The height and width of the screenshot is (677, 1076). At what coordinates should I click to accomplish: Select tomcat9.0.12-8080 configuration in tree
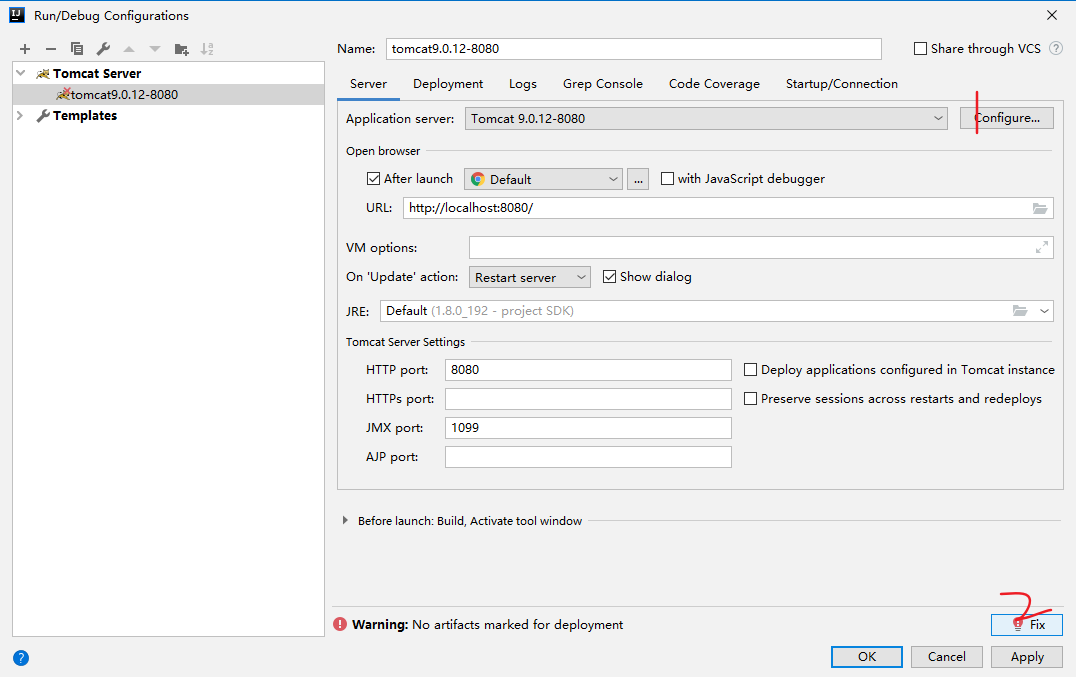[168, 95]
